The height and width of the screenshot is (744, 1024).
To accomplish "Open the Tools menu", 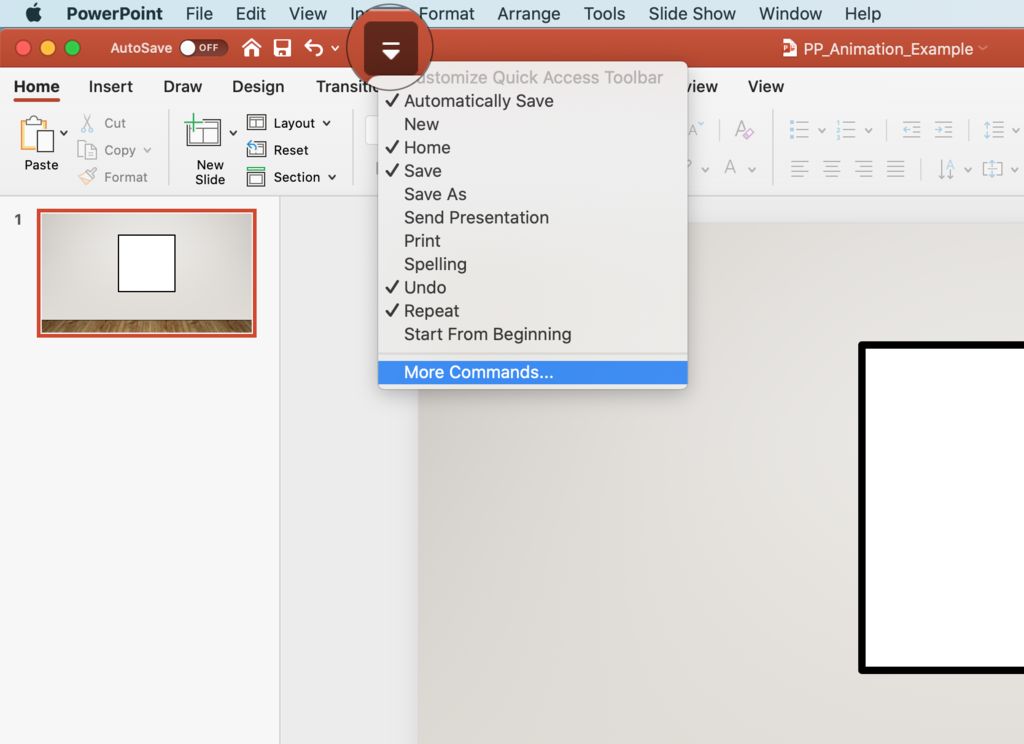I will 604,14.
